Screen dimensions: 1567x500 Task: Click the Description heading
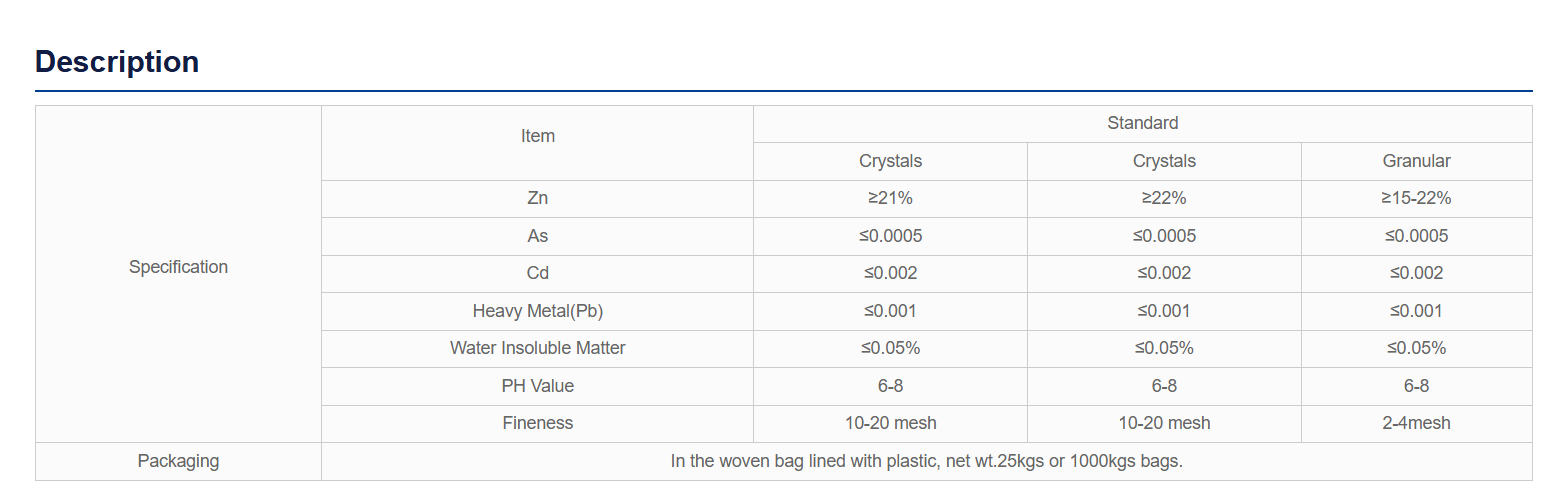tap(117, 62)
